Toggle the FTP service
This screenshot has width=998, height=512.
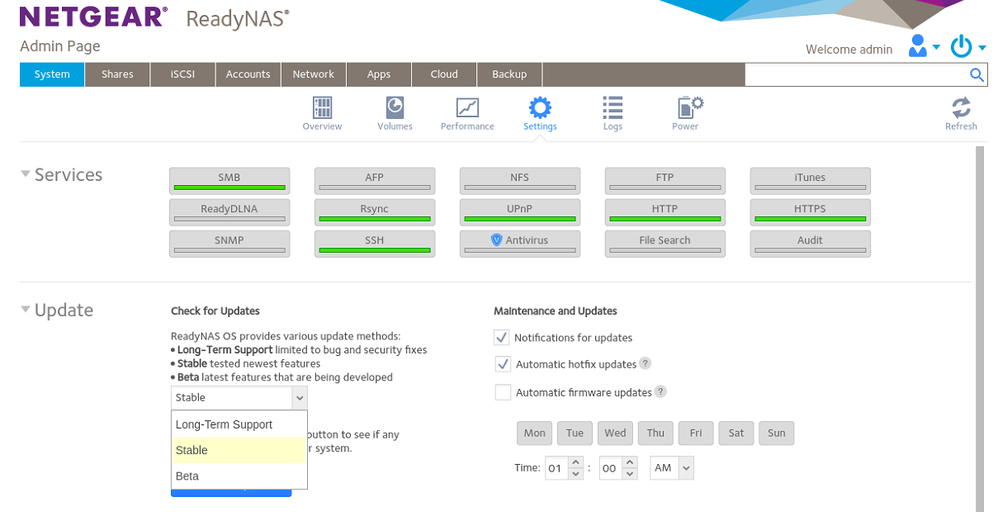[x=664, y=181]
